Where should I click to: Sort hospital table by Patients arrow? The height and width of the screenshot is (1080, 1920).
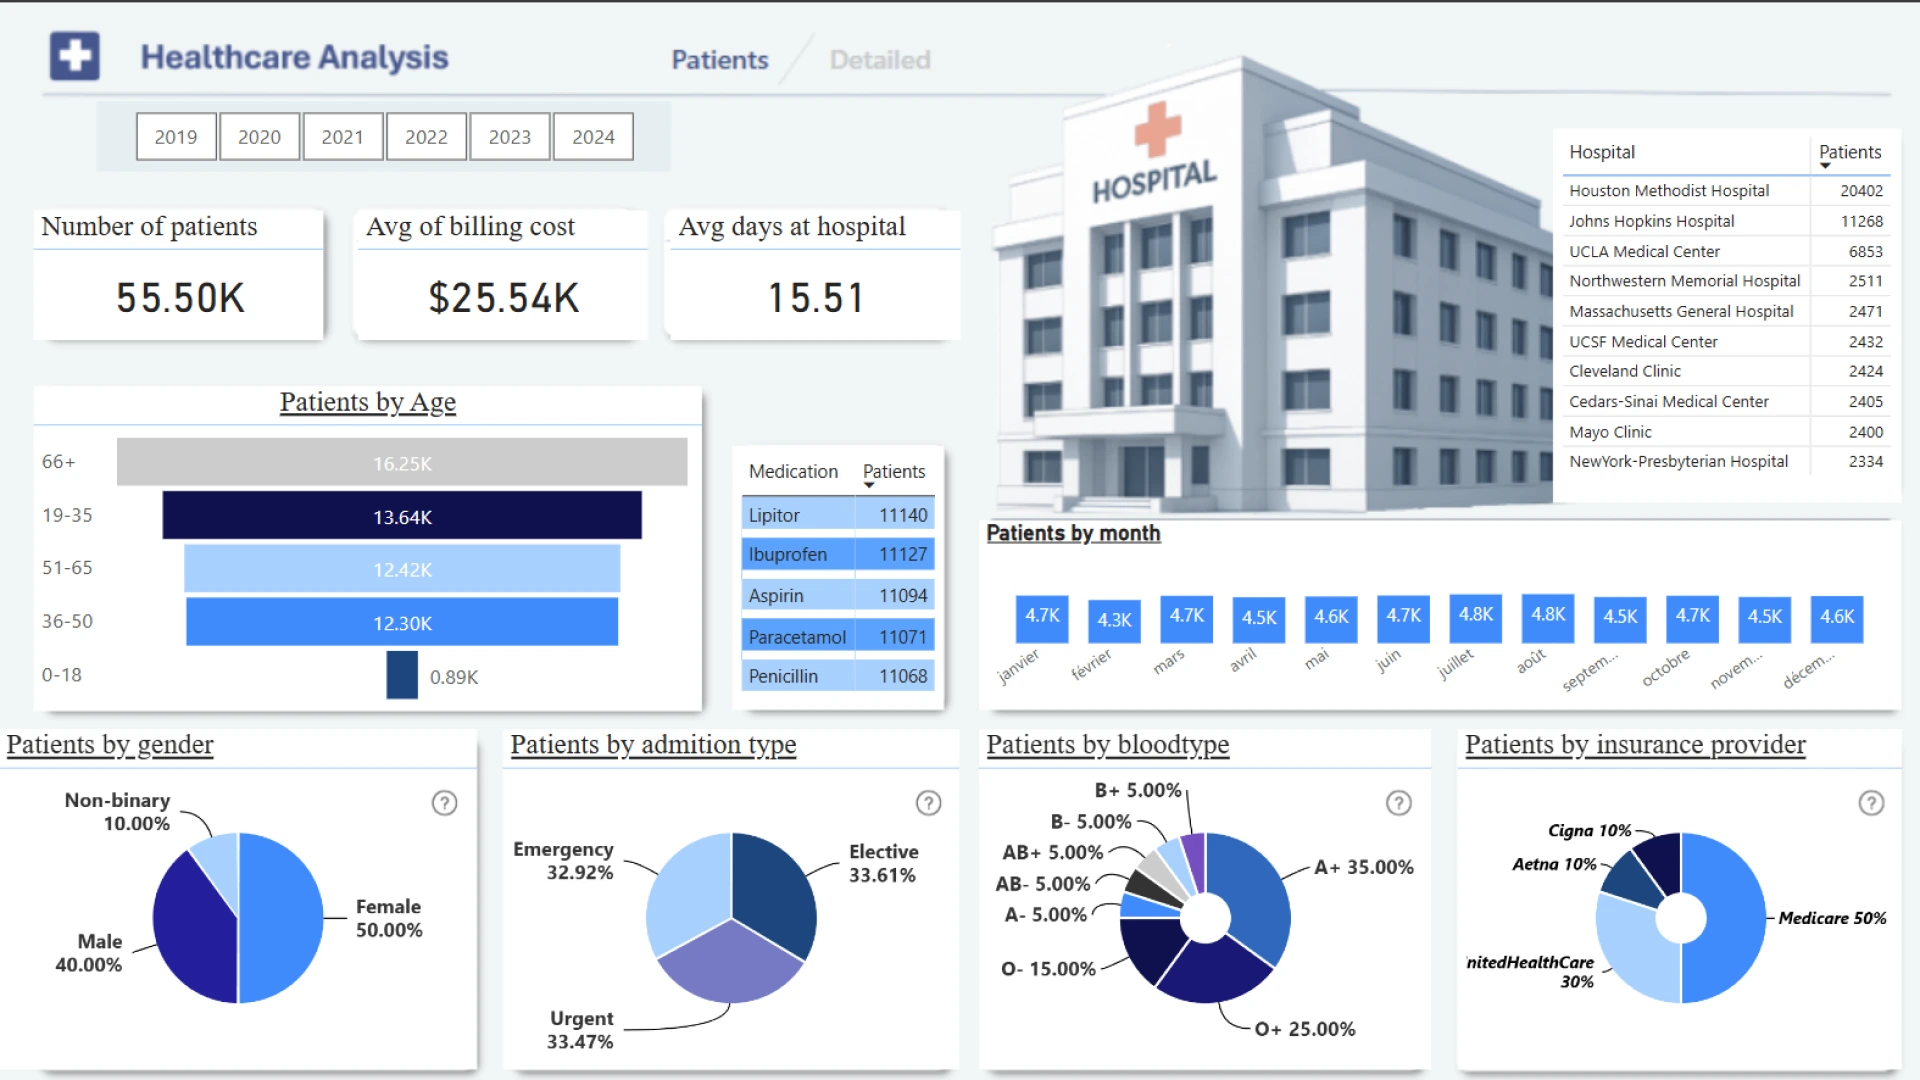coord(1825,166)
